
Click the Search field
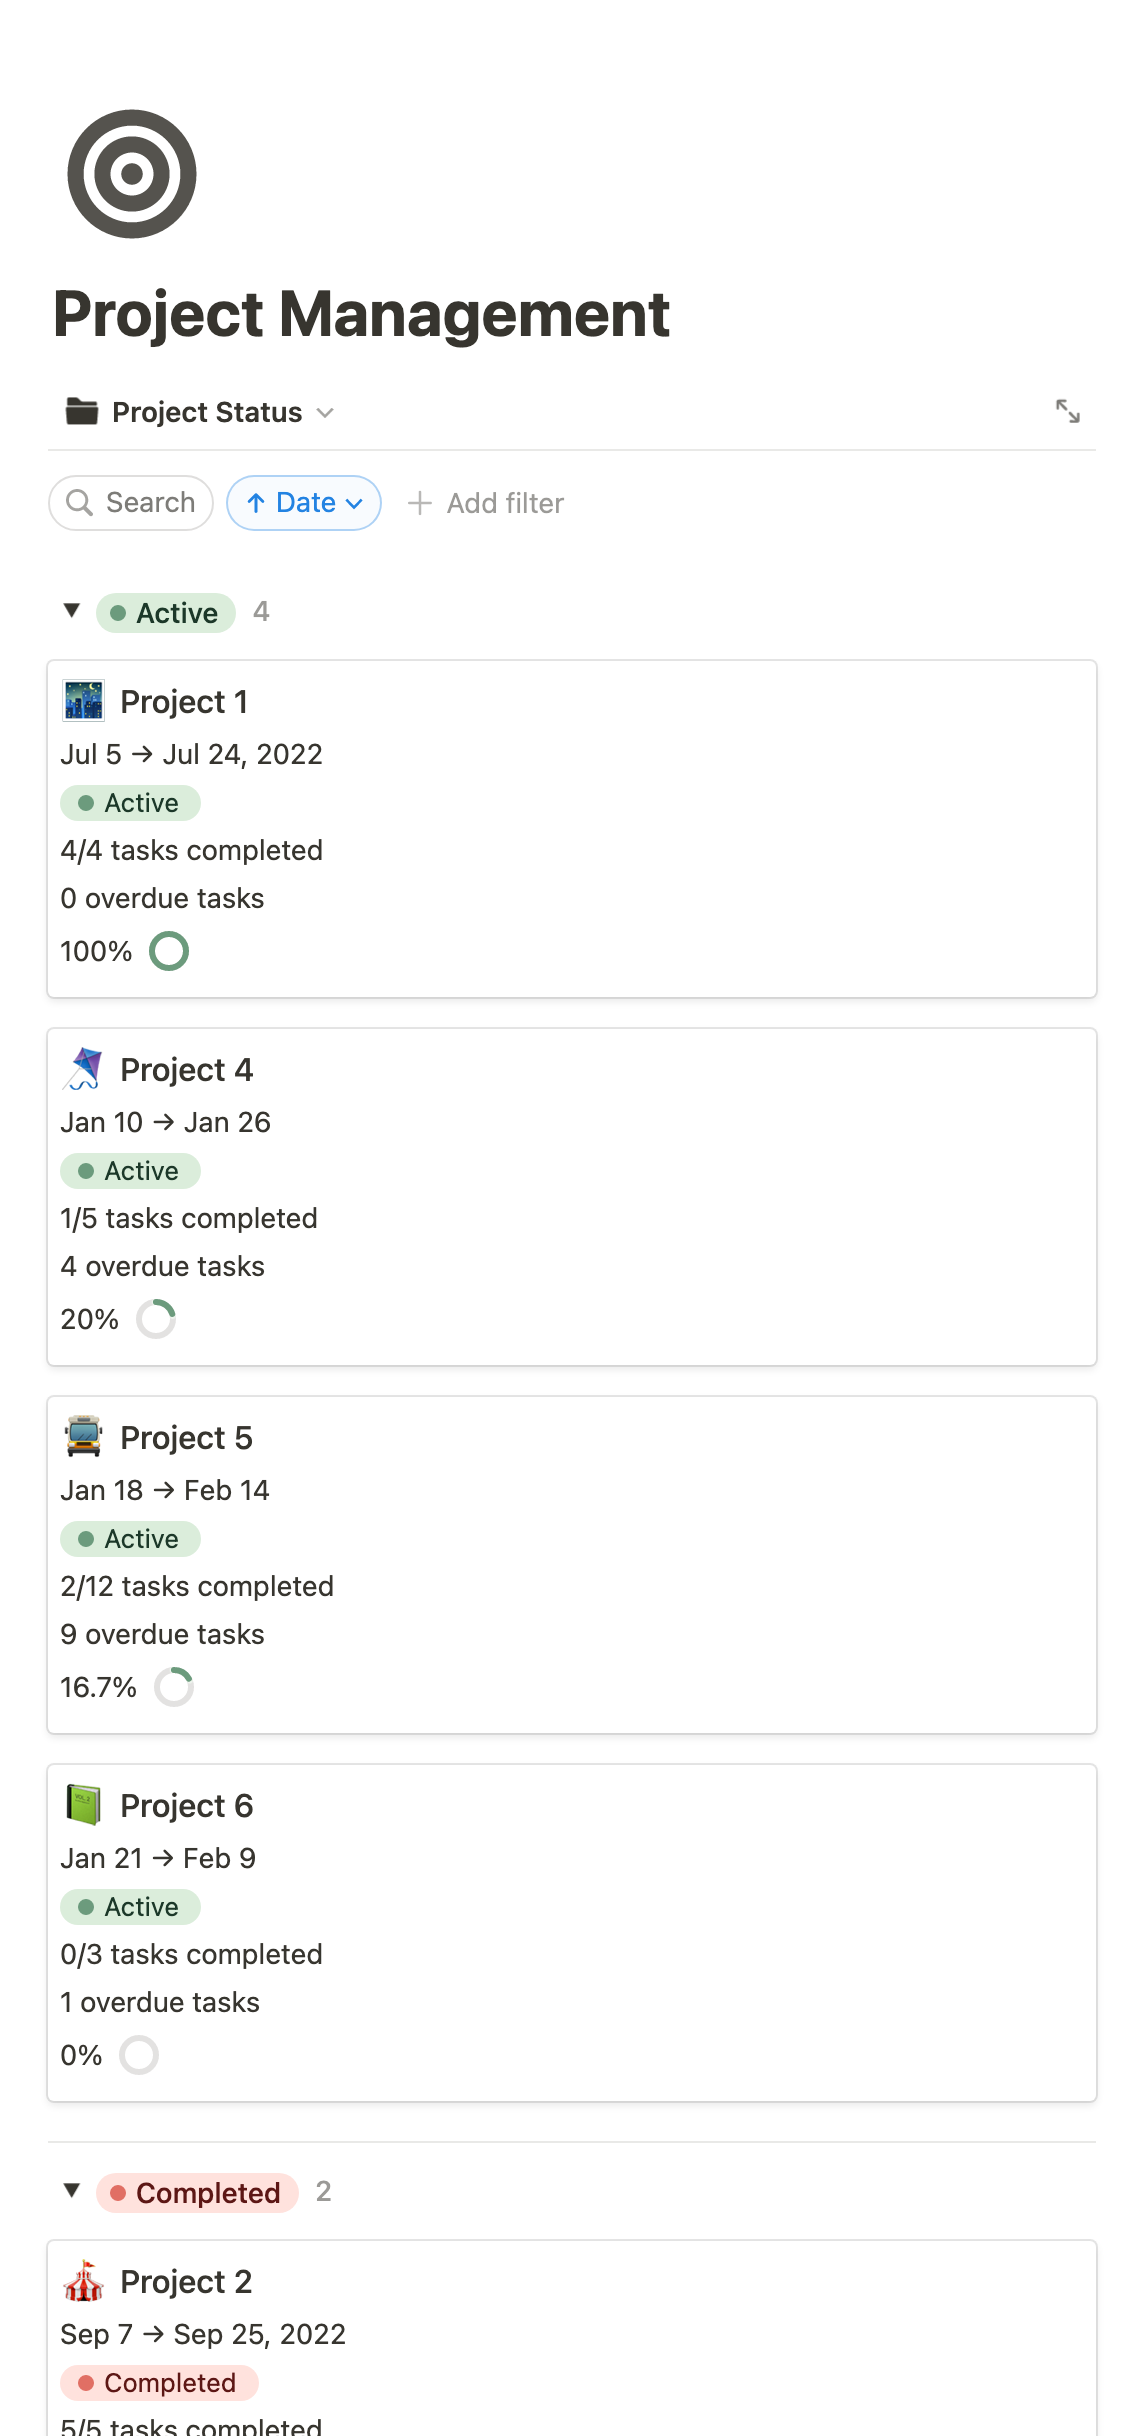(x=131, y=503)
